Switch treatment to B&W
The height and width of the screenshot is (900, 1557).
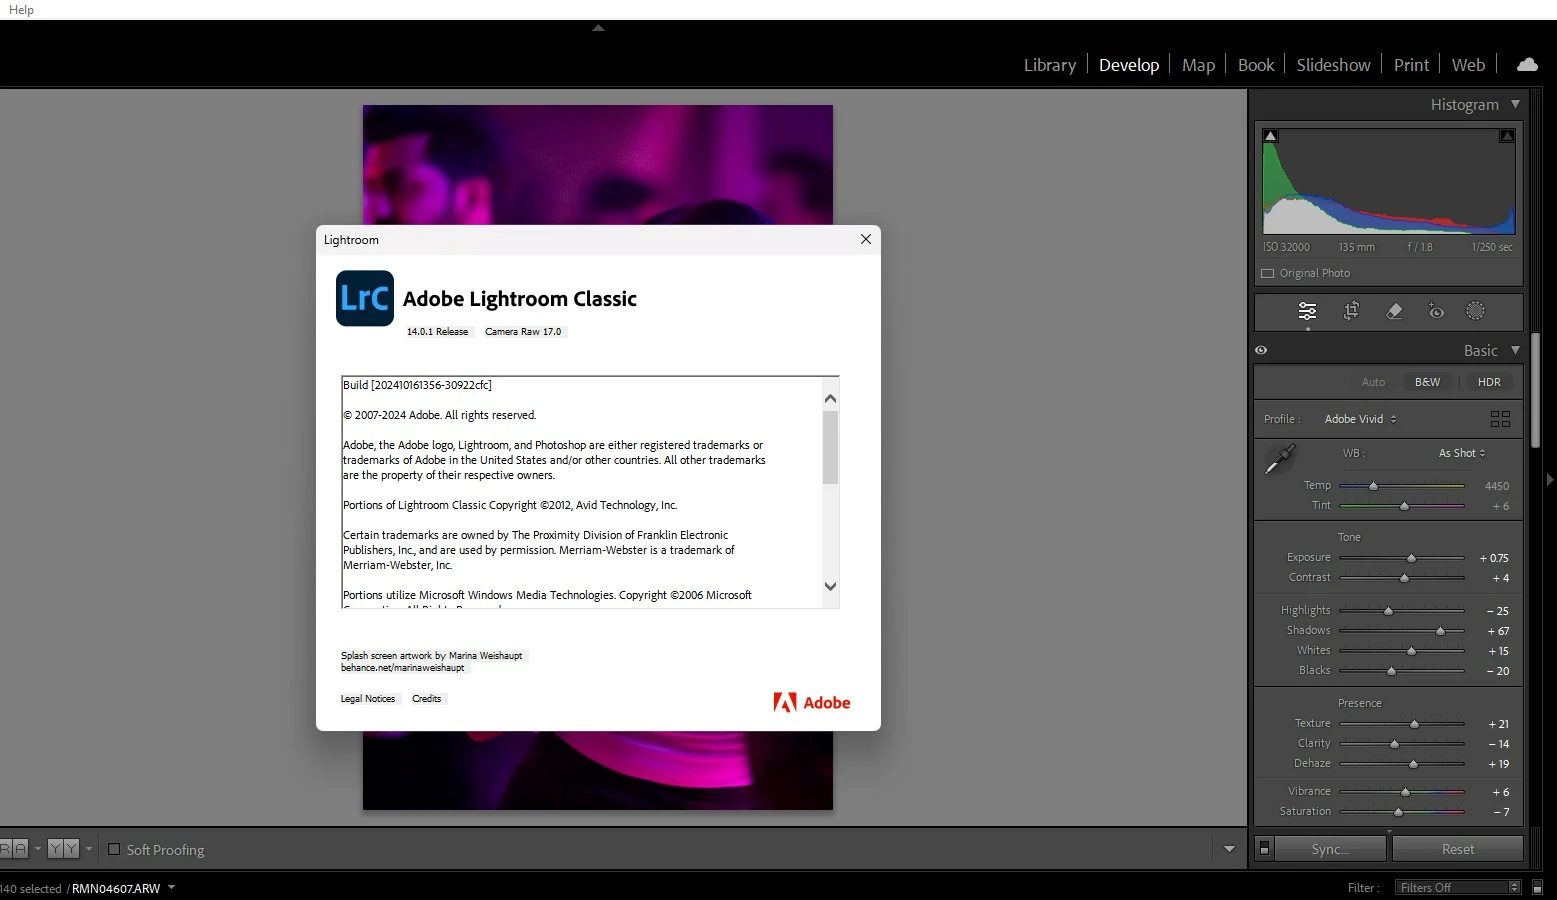[1427, 382]
